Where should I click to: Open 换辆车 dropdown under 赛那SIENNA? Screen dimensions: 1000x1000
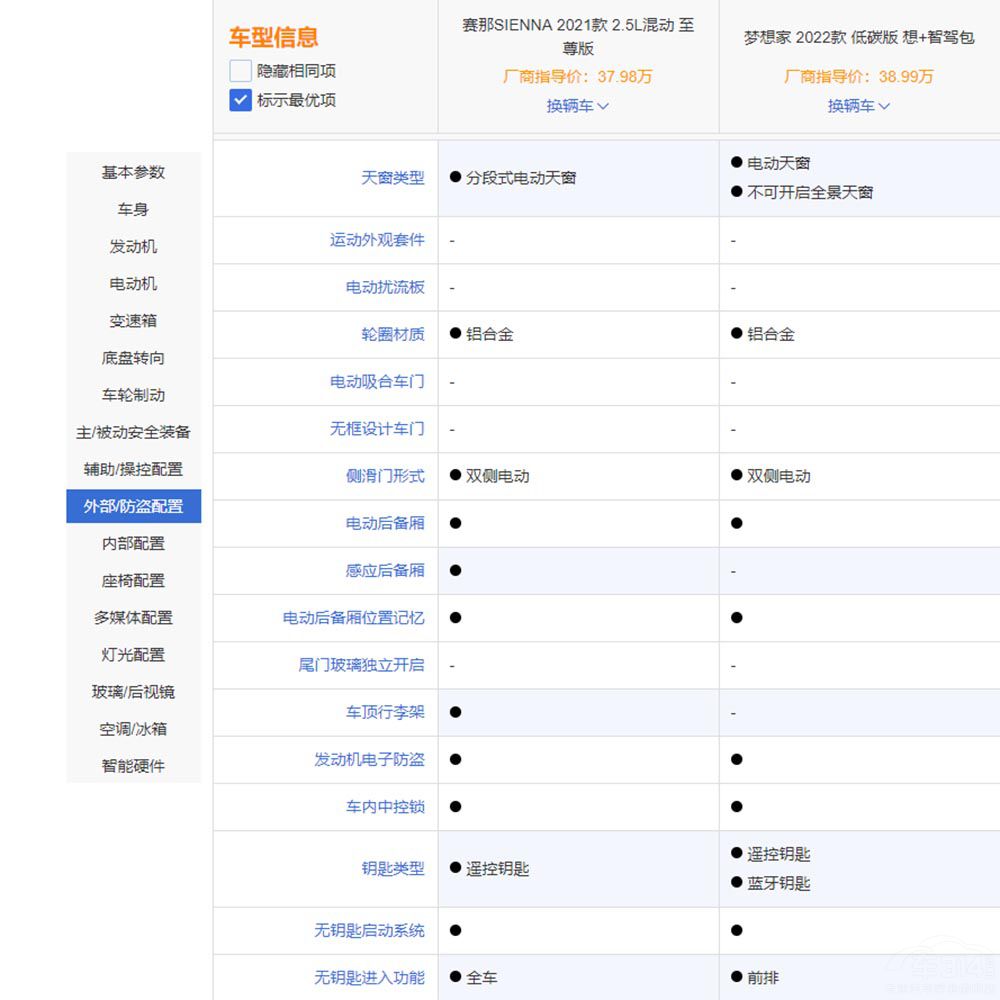[576, 106]
